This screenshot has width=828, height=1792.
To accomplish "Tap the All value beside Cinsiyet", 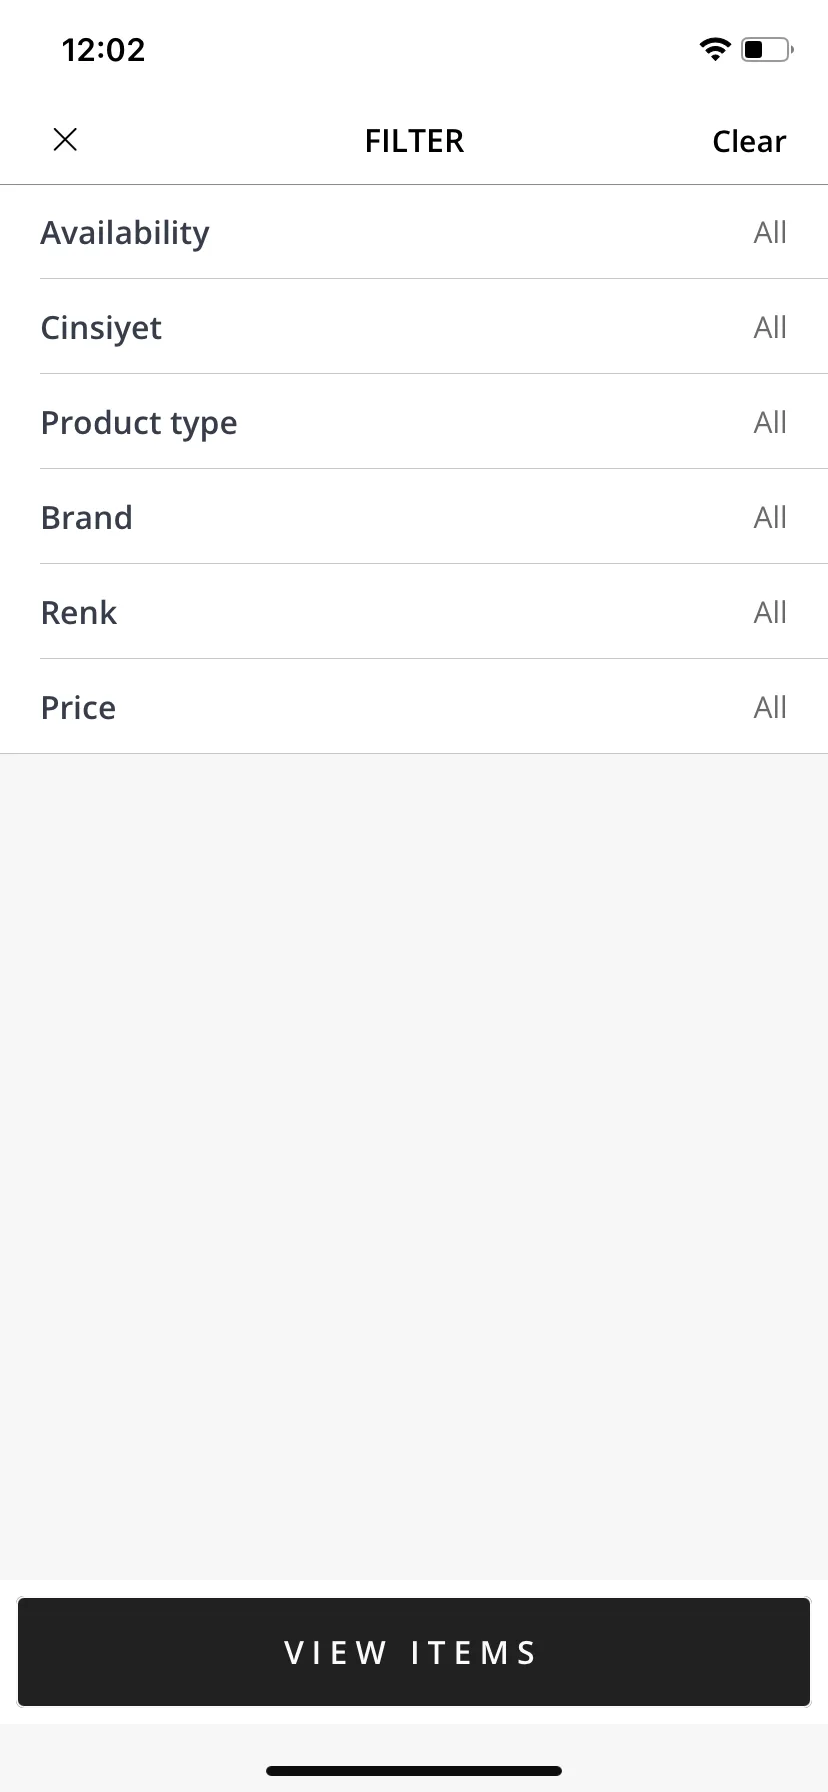I will tap(770, 327).
